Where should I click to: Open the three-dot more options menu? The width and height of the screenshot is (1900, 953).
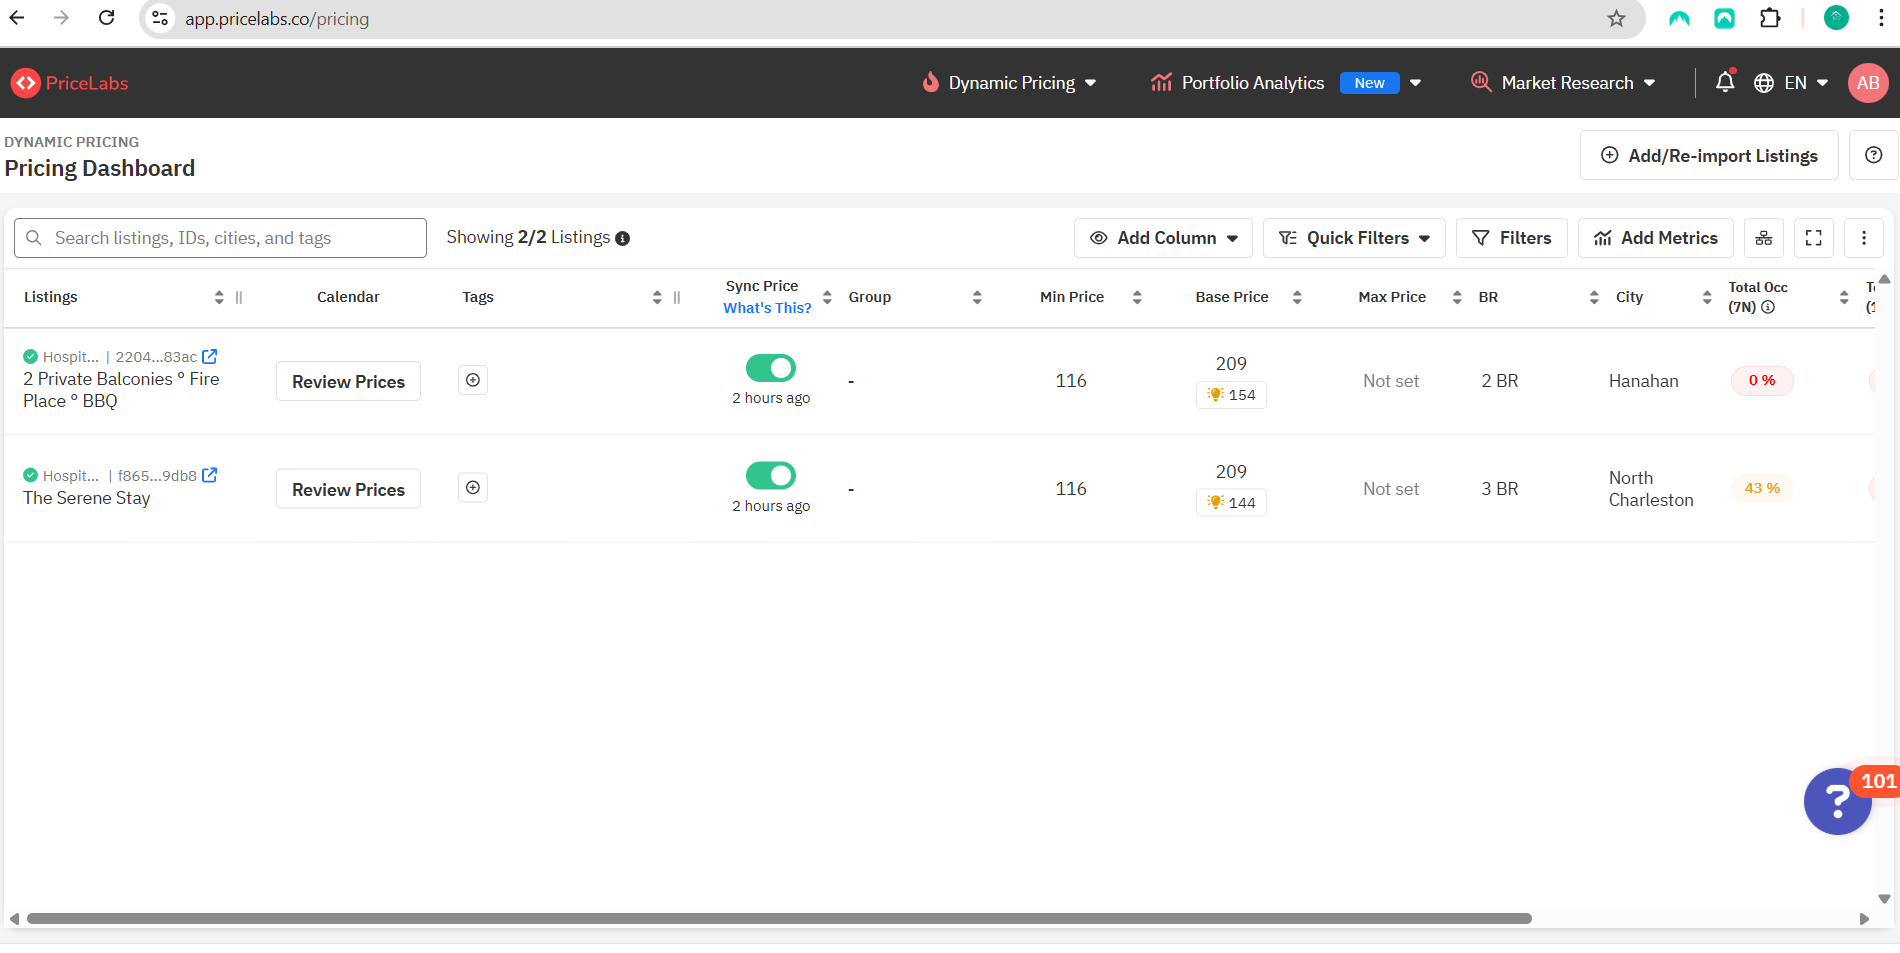coord(1864,238)
